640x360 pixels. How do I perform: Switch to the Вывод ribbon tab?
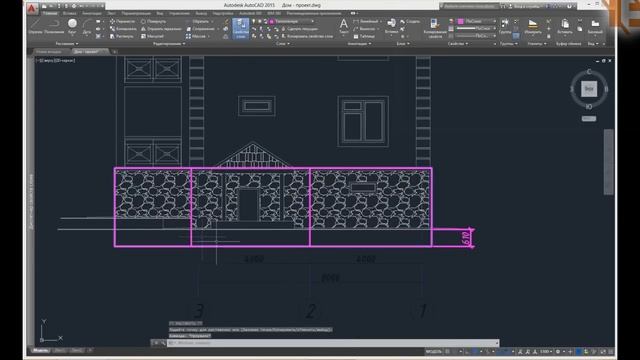tap(201, 13)
